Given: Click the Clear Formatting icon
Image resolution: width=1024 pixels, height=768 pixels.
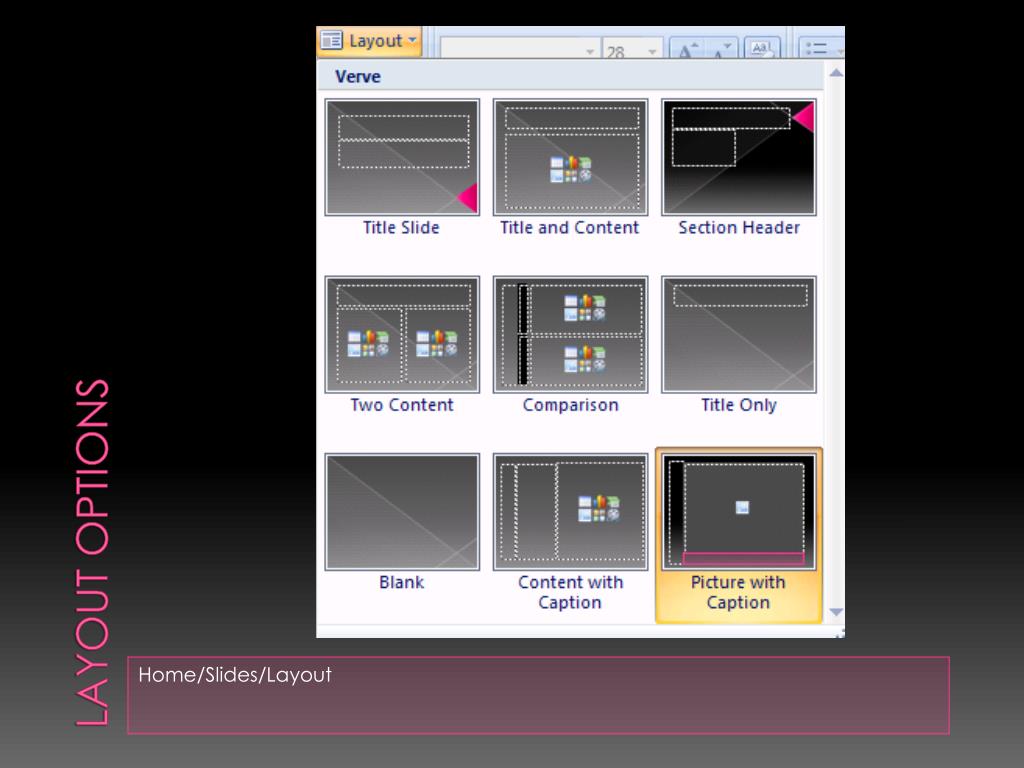Looking at the screenshot, I should point(761,49).
